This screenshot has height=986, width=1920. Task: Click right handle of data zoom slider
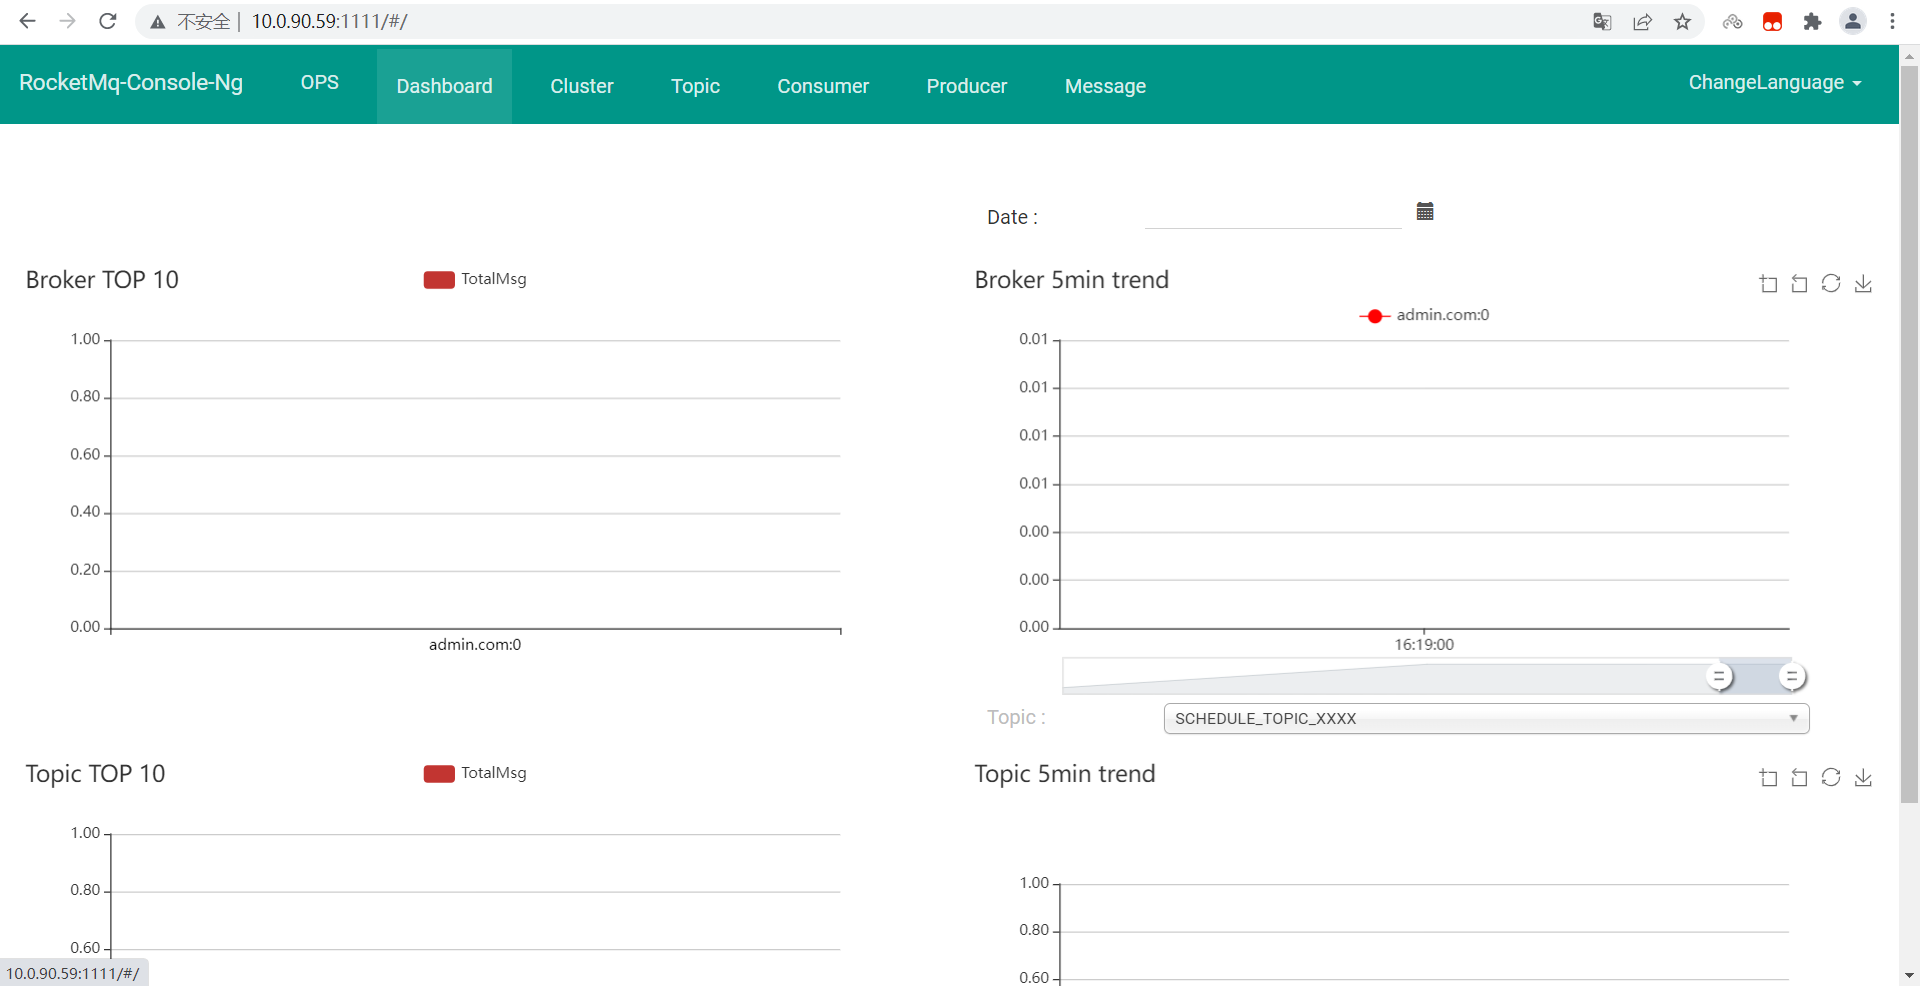click(1792, 677)
